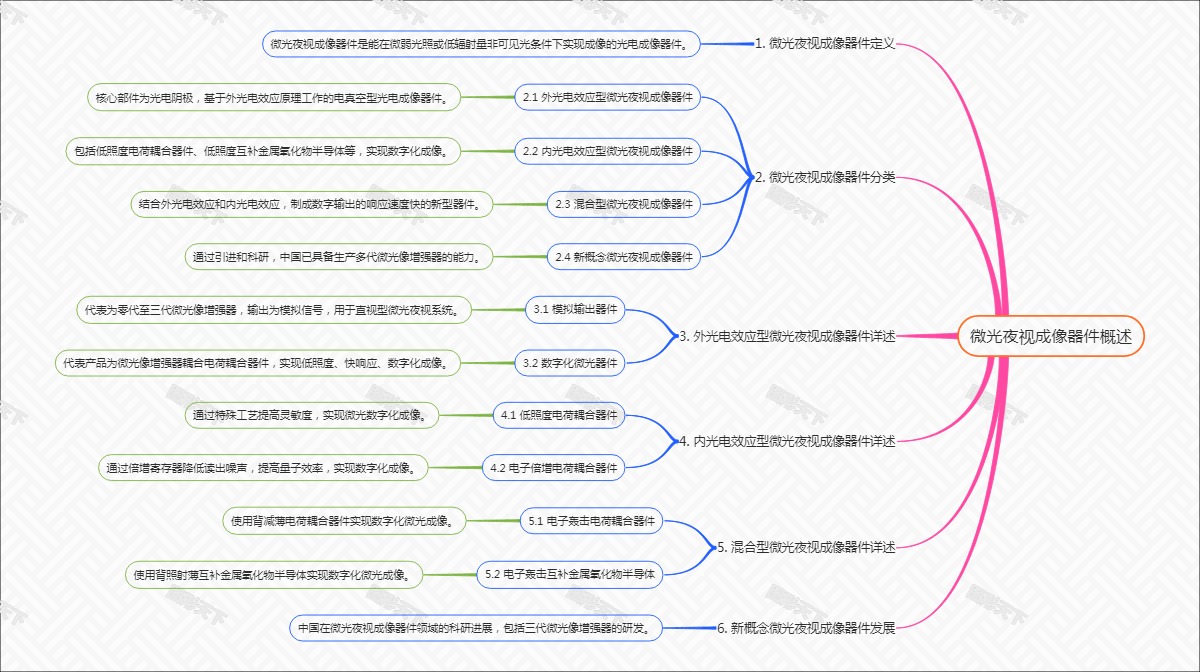Click the note starting with 使用背减薄电荷耦合器件
The width and height of the screenshot is (1200, 672).
(343, 520)
